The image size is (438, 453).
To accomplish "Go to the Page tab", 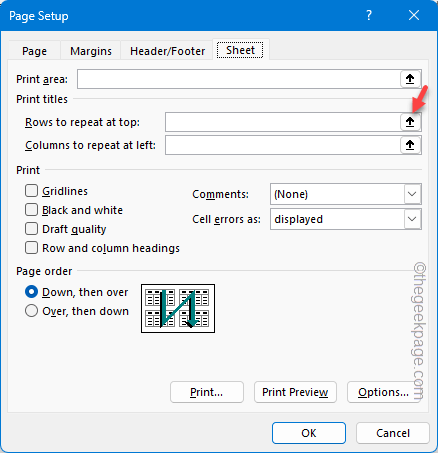I will pos(34,51).
